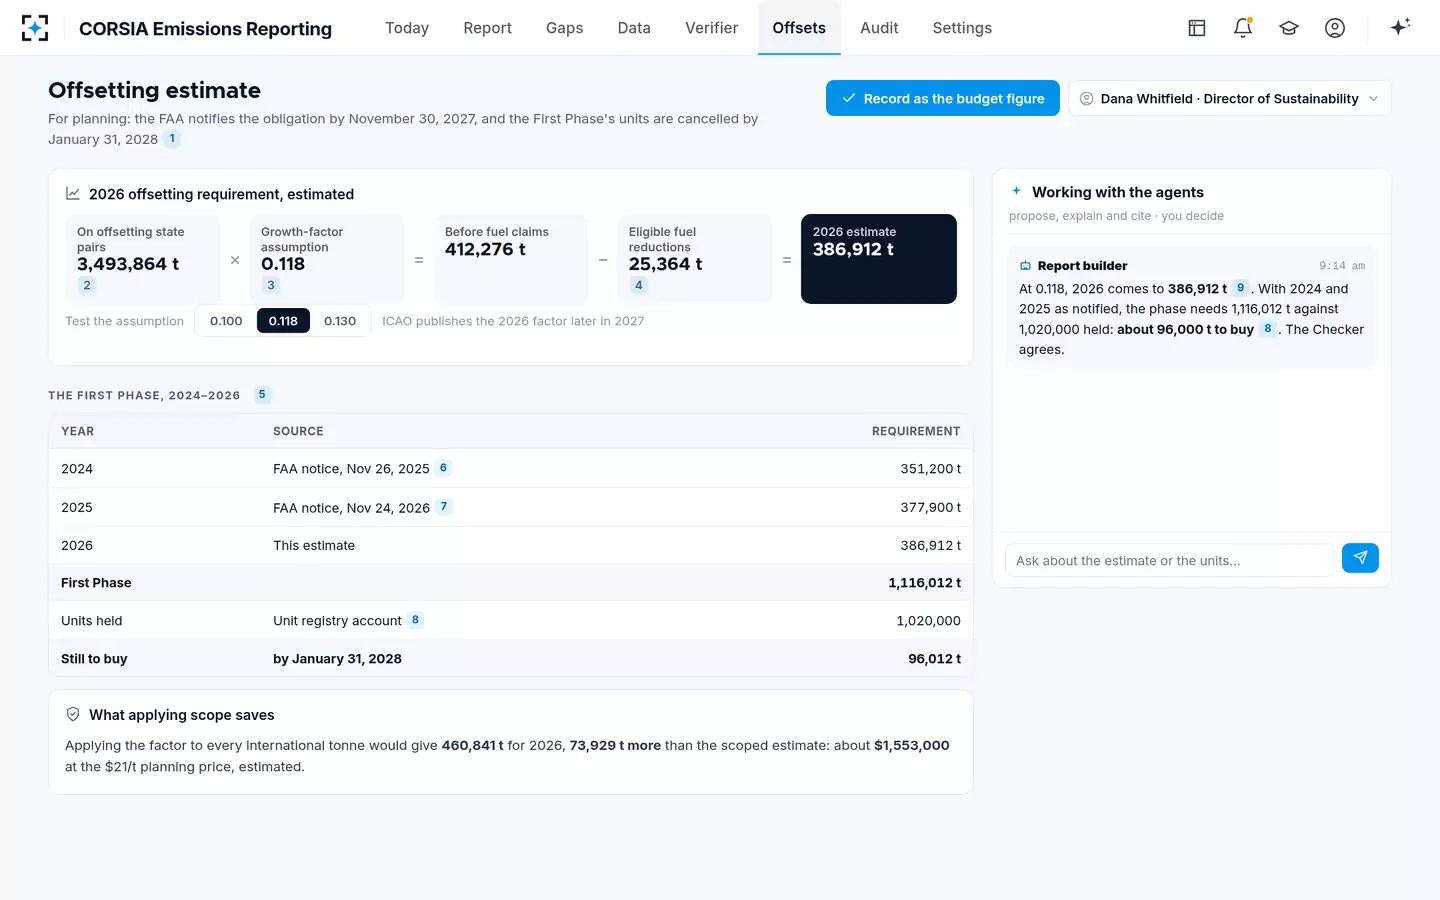Click the 3,493,864 t offsetting state pairs value

coord(128,264)
